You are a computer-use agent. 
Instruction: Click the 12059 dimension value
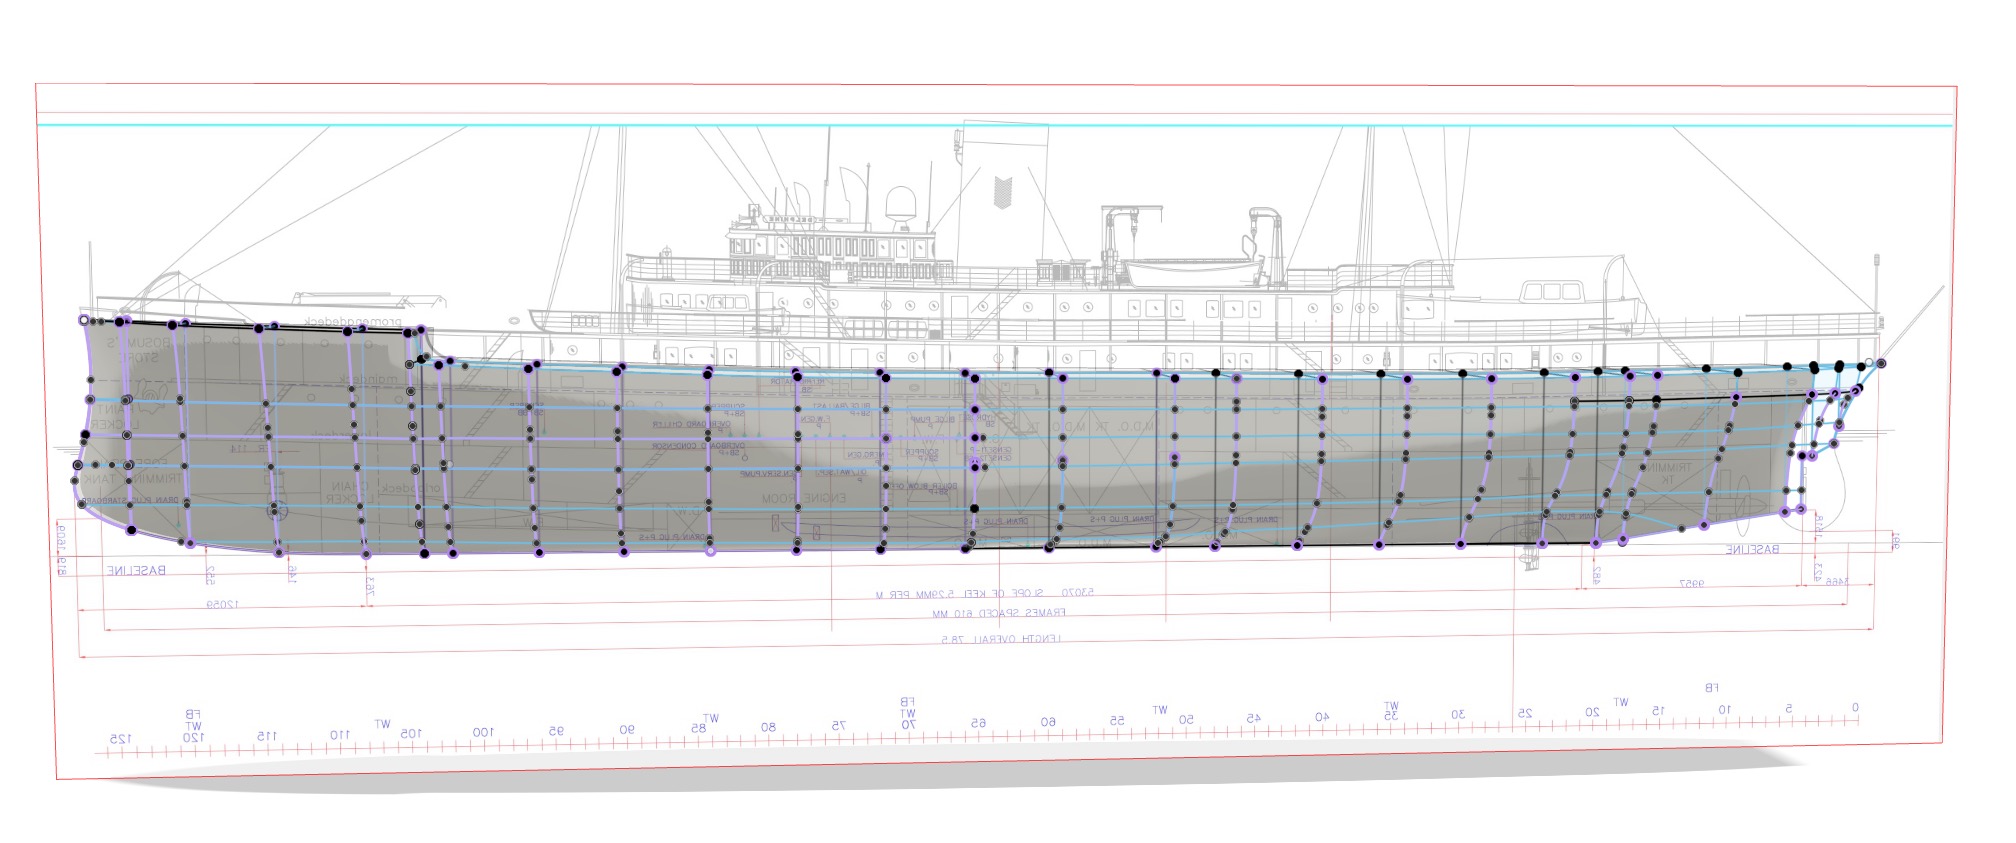point(222,605)
